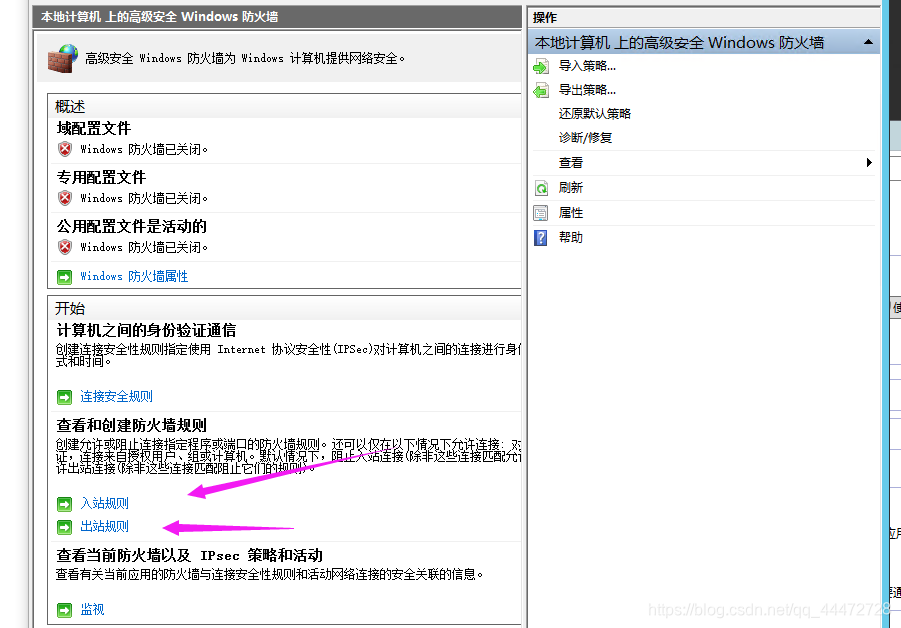This screenshot has width=901, height=628.
Task: Open the 入站规则 link
Action: 104,503
